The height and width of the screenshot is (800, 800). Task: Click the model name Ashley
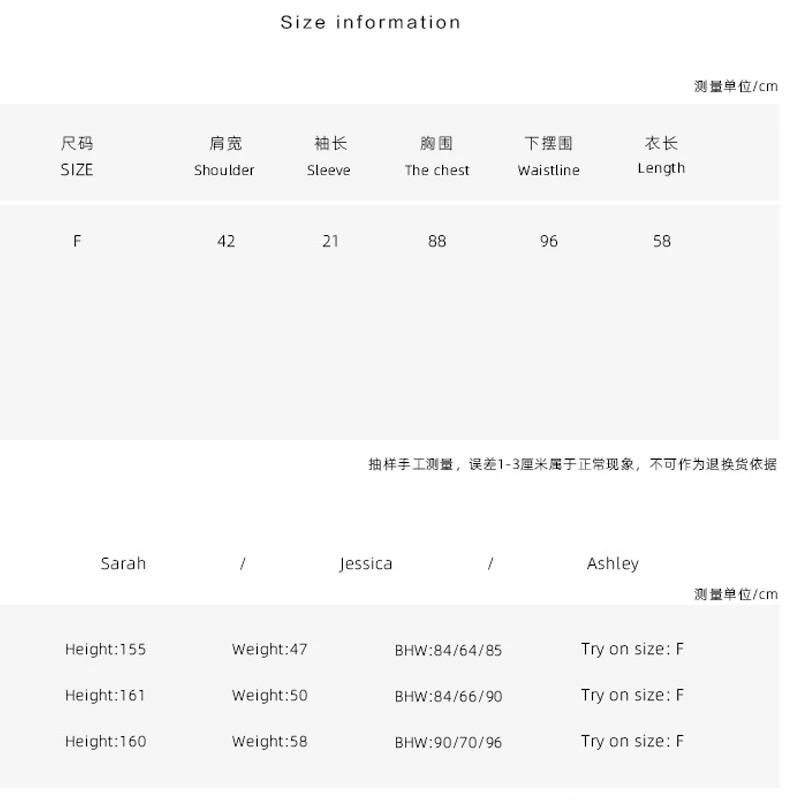[612, 564]
